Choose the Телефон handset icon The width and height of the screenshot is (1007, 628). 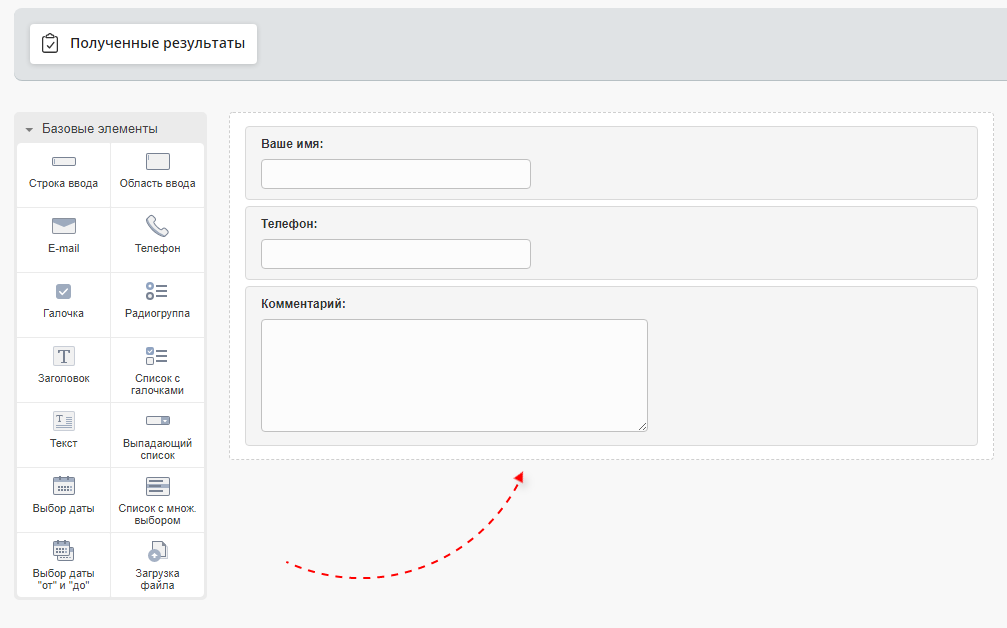pos(157,226)
